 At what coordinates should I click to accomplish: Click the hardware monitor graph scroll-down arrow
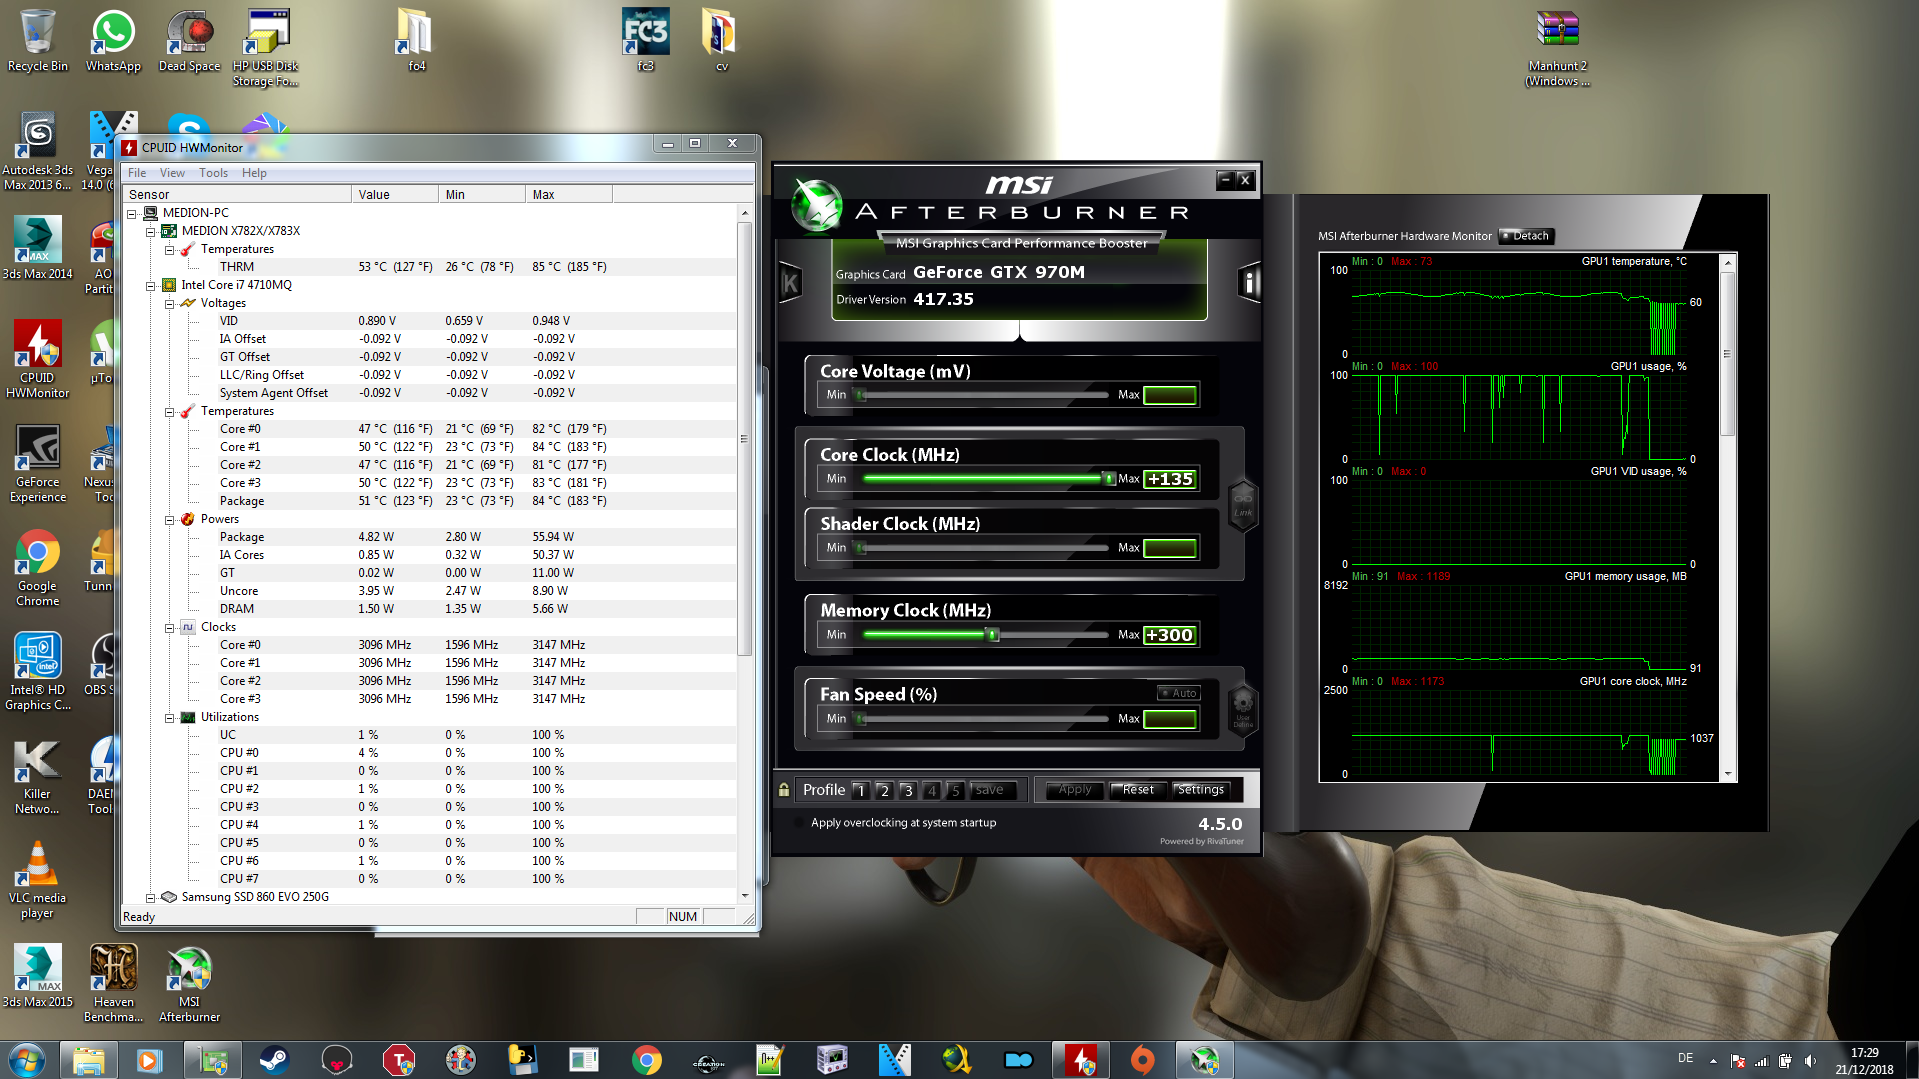[1727, 774]
